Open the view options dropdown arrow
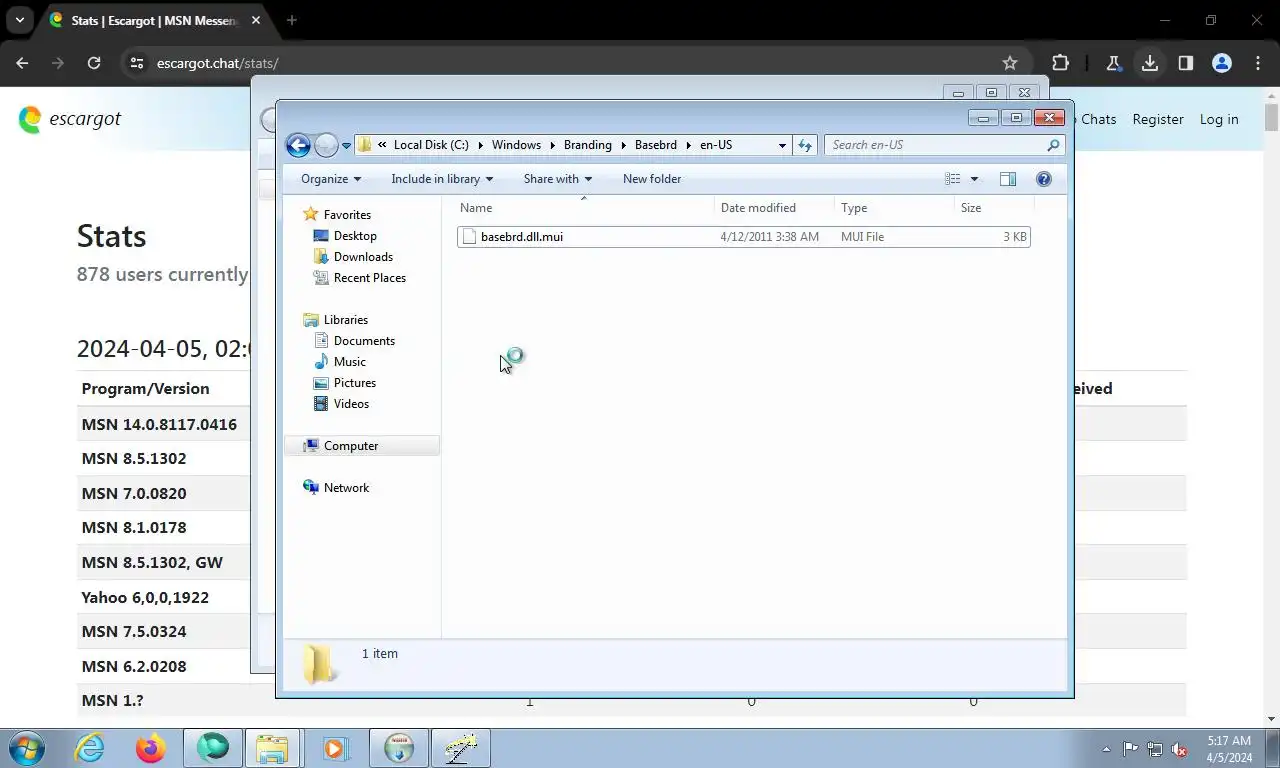Screen dimensions: 1280x768 [x=974, y=179]
